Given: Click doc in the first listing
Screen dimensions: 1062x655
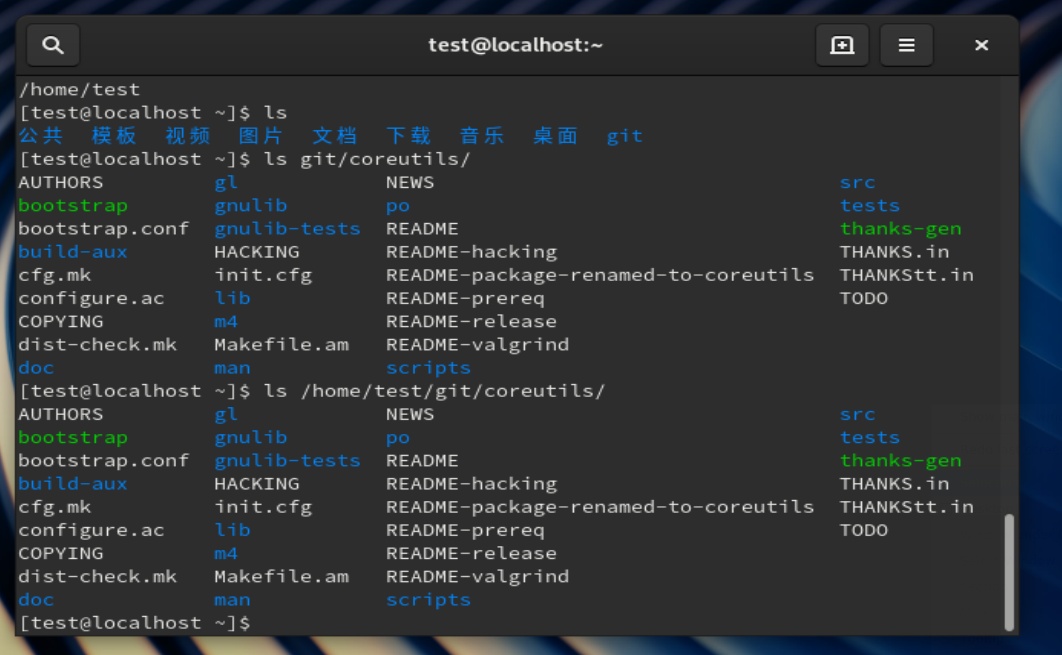Looking at the screenshot, I should [x=37, y=368].
